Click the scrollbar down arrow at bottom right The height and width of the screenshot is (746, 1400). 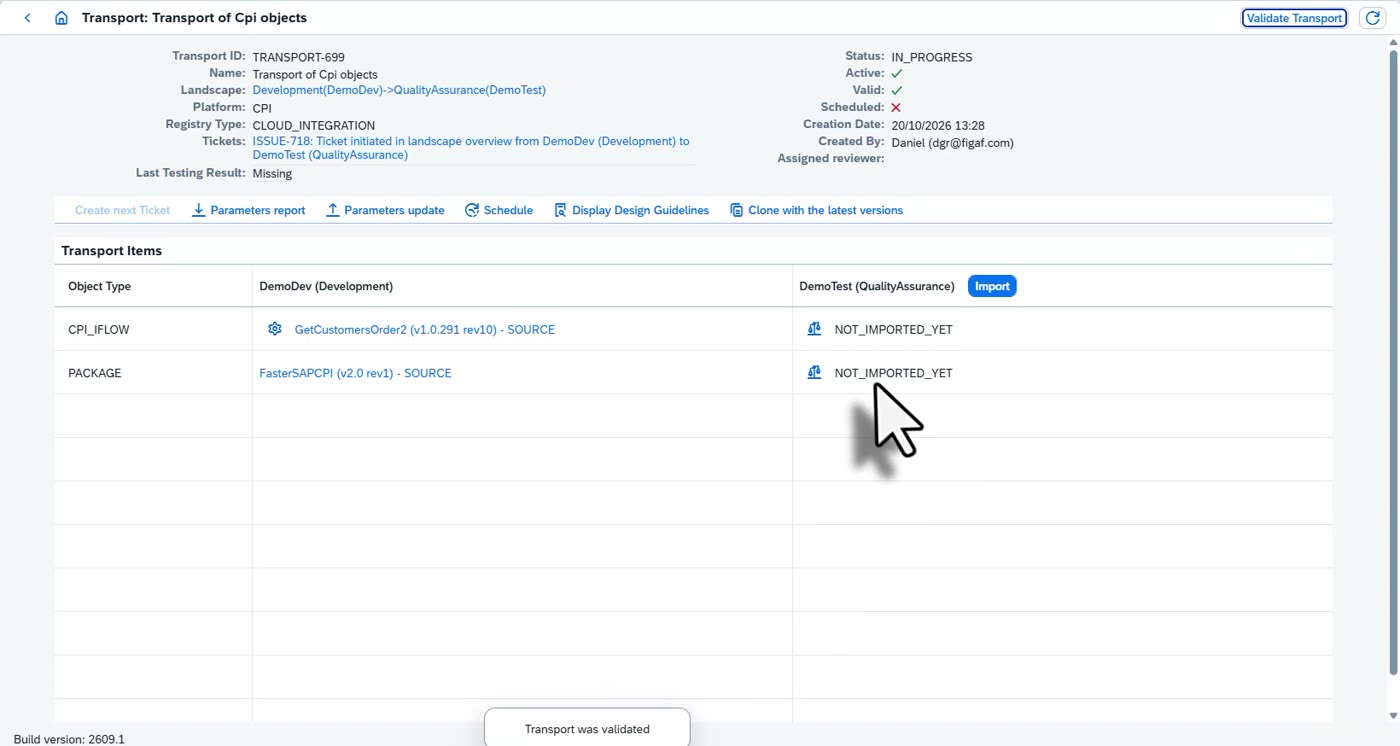1394,716
